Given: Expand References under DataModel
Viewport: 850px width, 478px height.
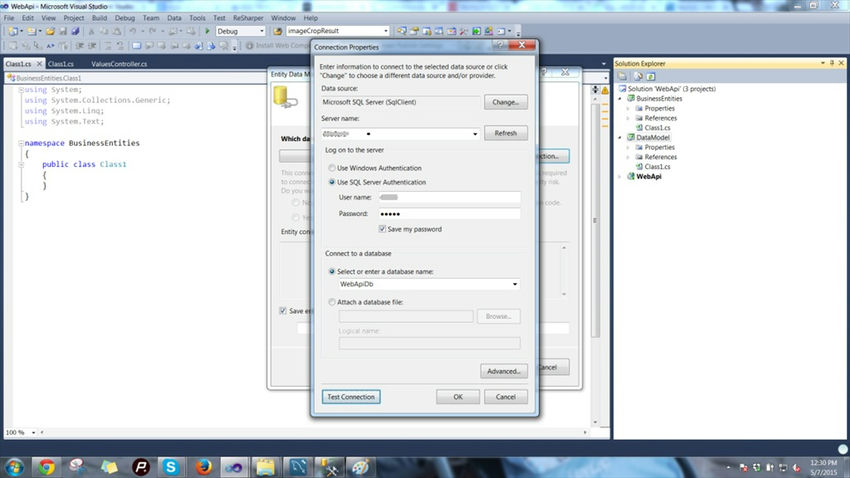Looking at the screenshot, I should tap(628, 157).
